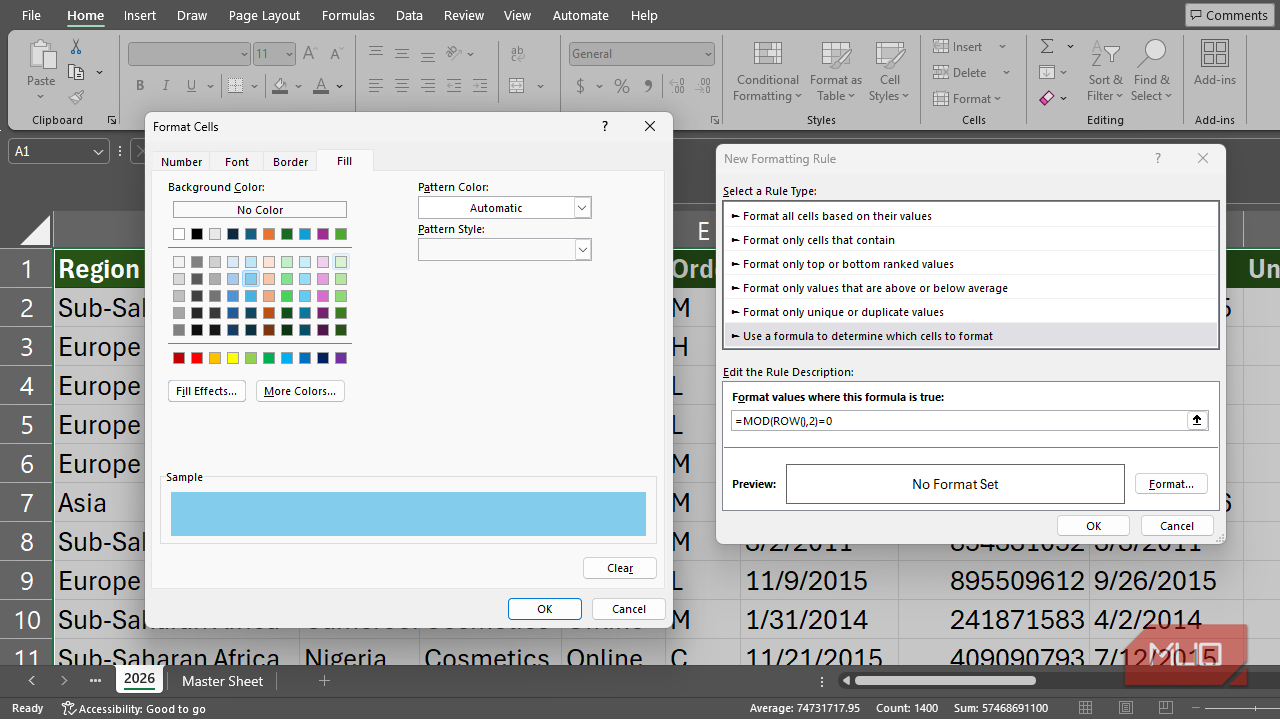Select the yellow standard color swatch
The width and height of the screenshot is (1280, 720).
[x=233, y=358]
